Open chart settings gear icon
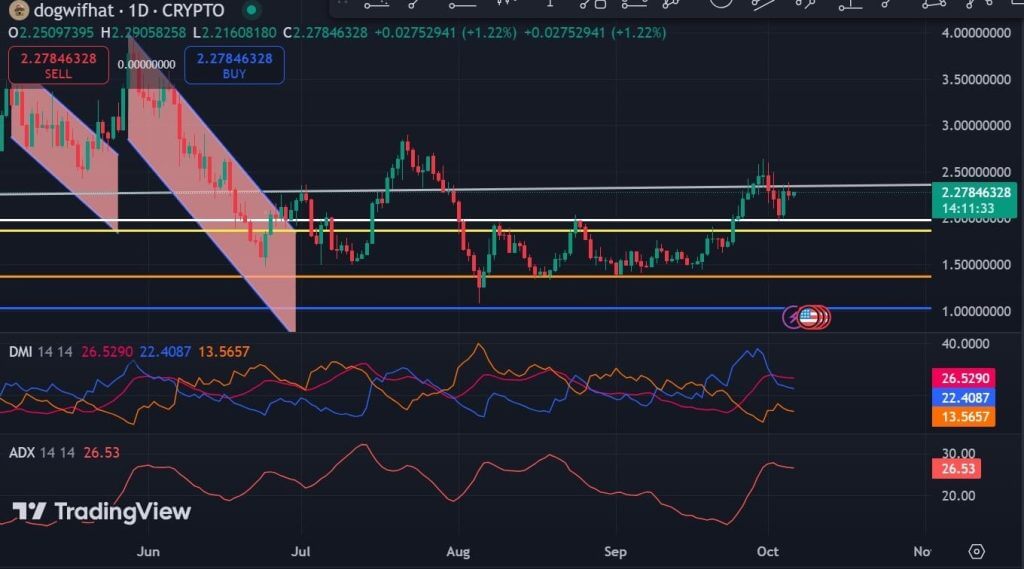The height and width of the screenshot is (569, 1024). [976, 551]
